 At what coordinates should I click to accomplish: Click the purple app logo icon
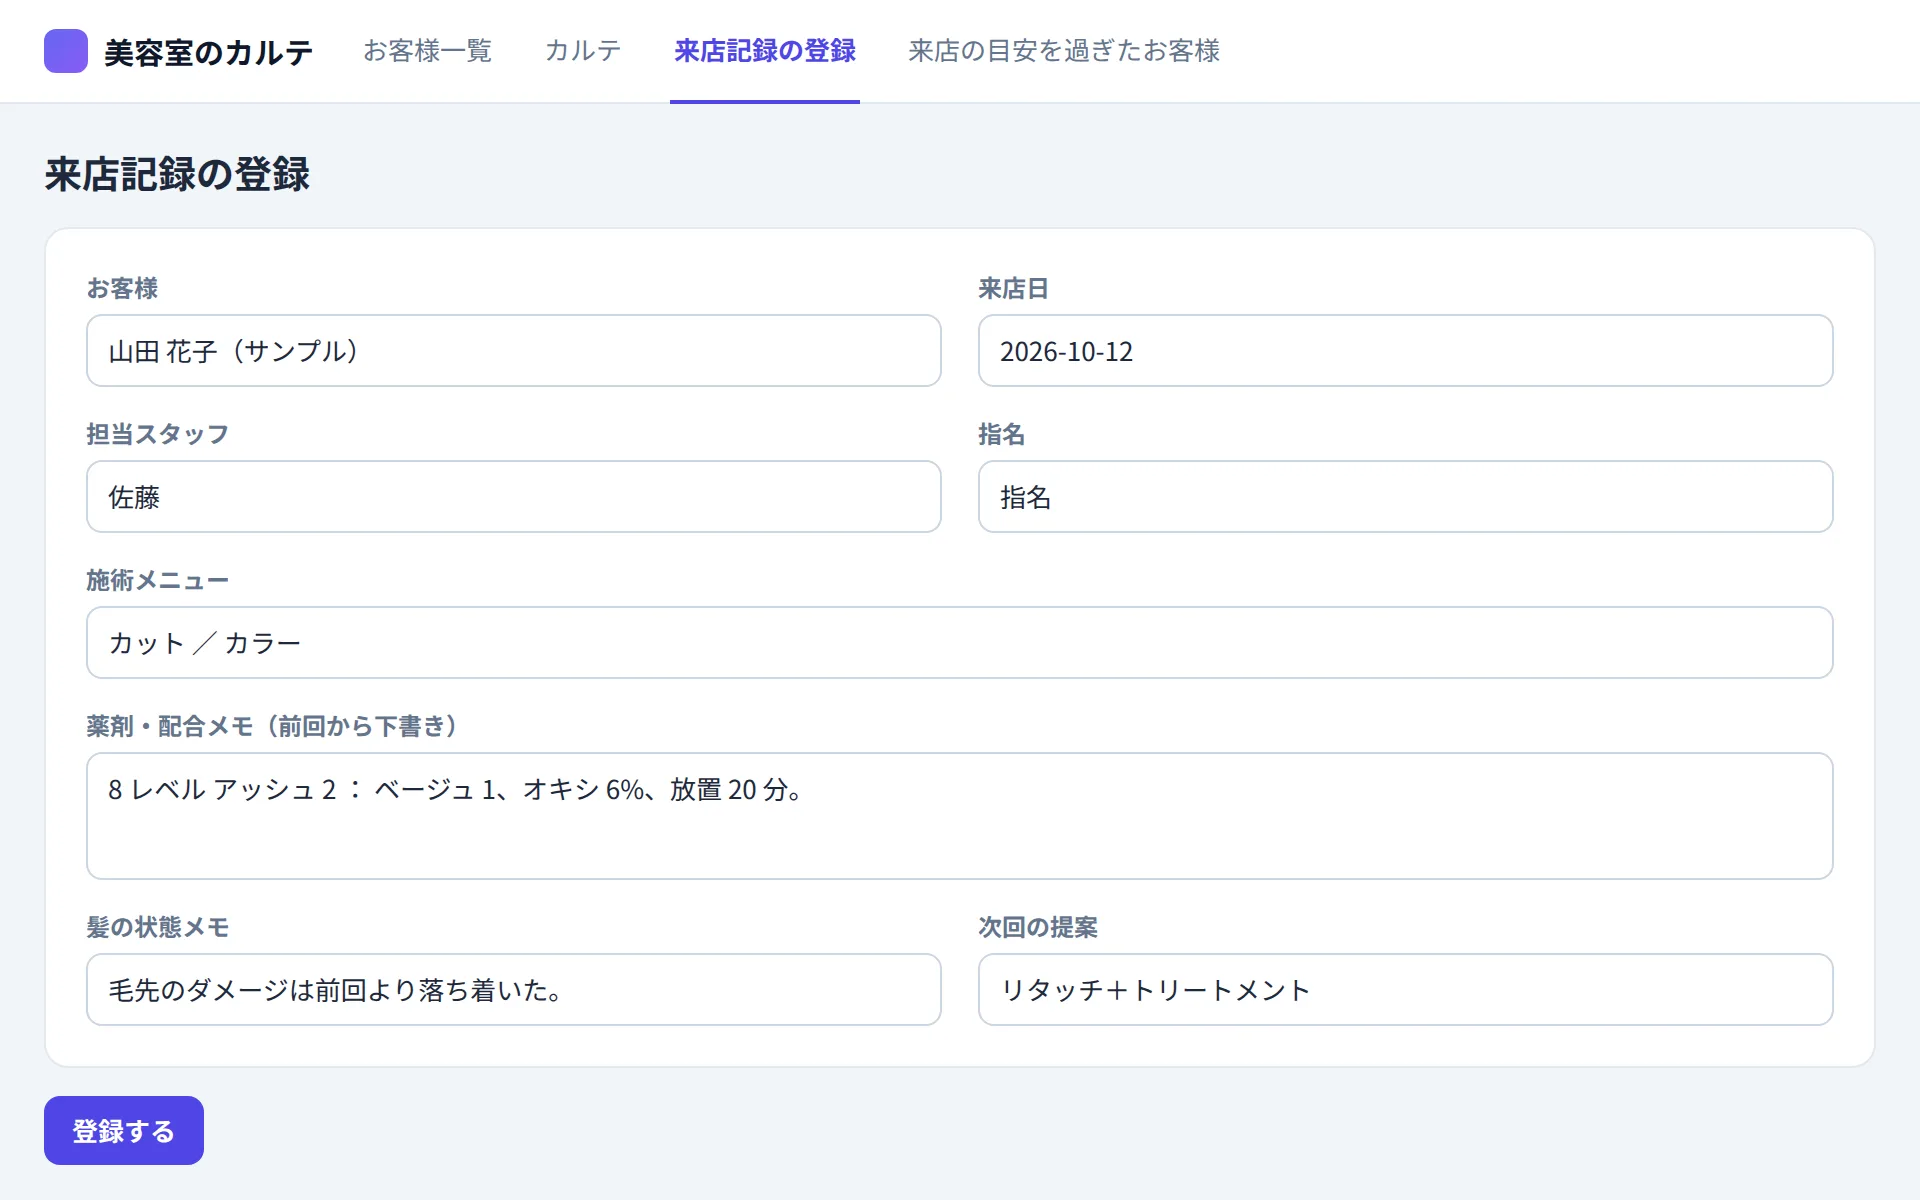pos(66,51)
